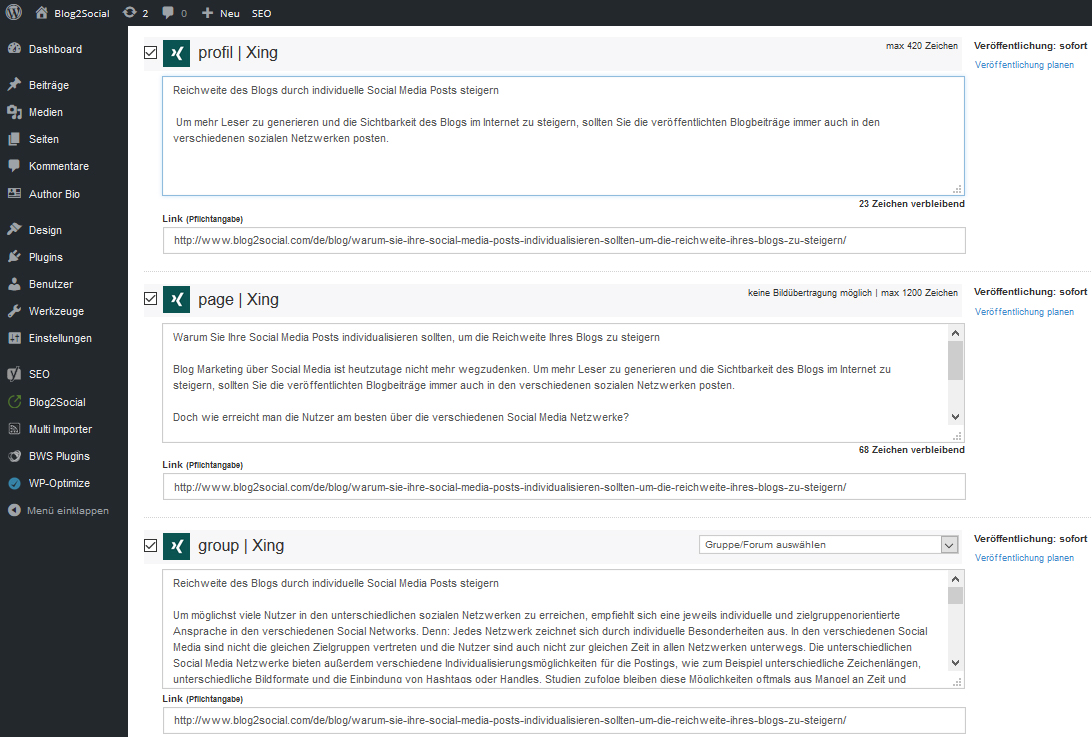The image size is (1092, 737).
Task: Uncheck the page | Xing checkbox
Action: coord(150,299)
